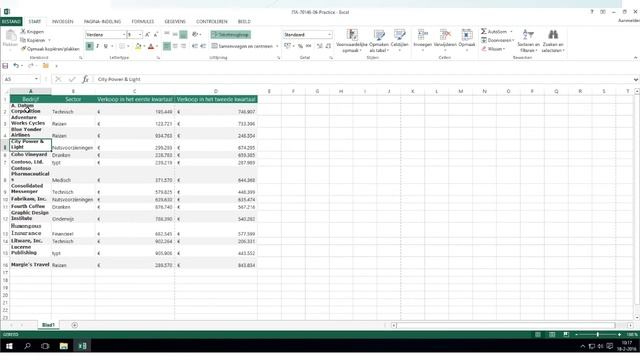Increase indent in alignment group
This screenshot has width=640, height=360.
pyautogui.click(x=203, y=46)
